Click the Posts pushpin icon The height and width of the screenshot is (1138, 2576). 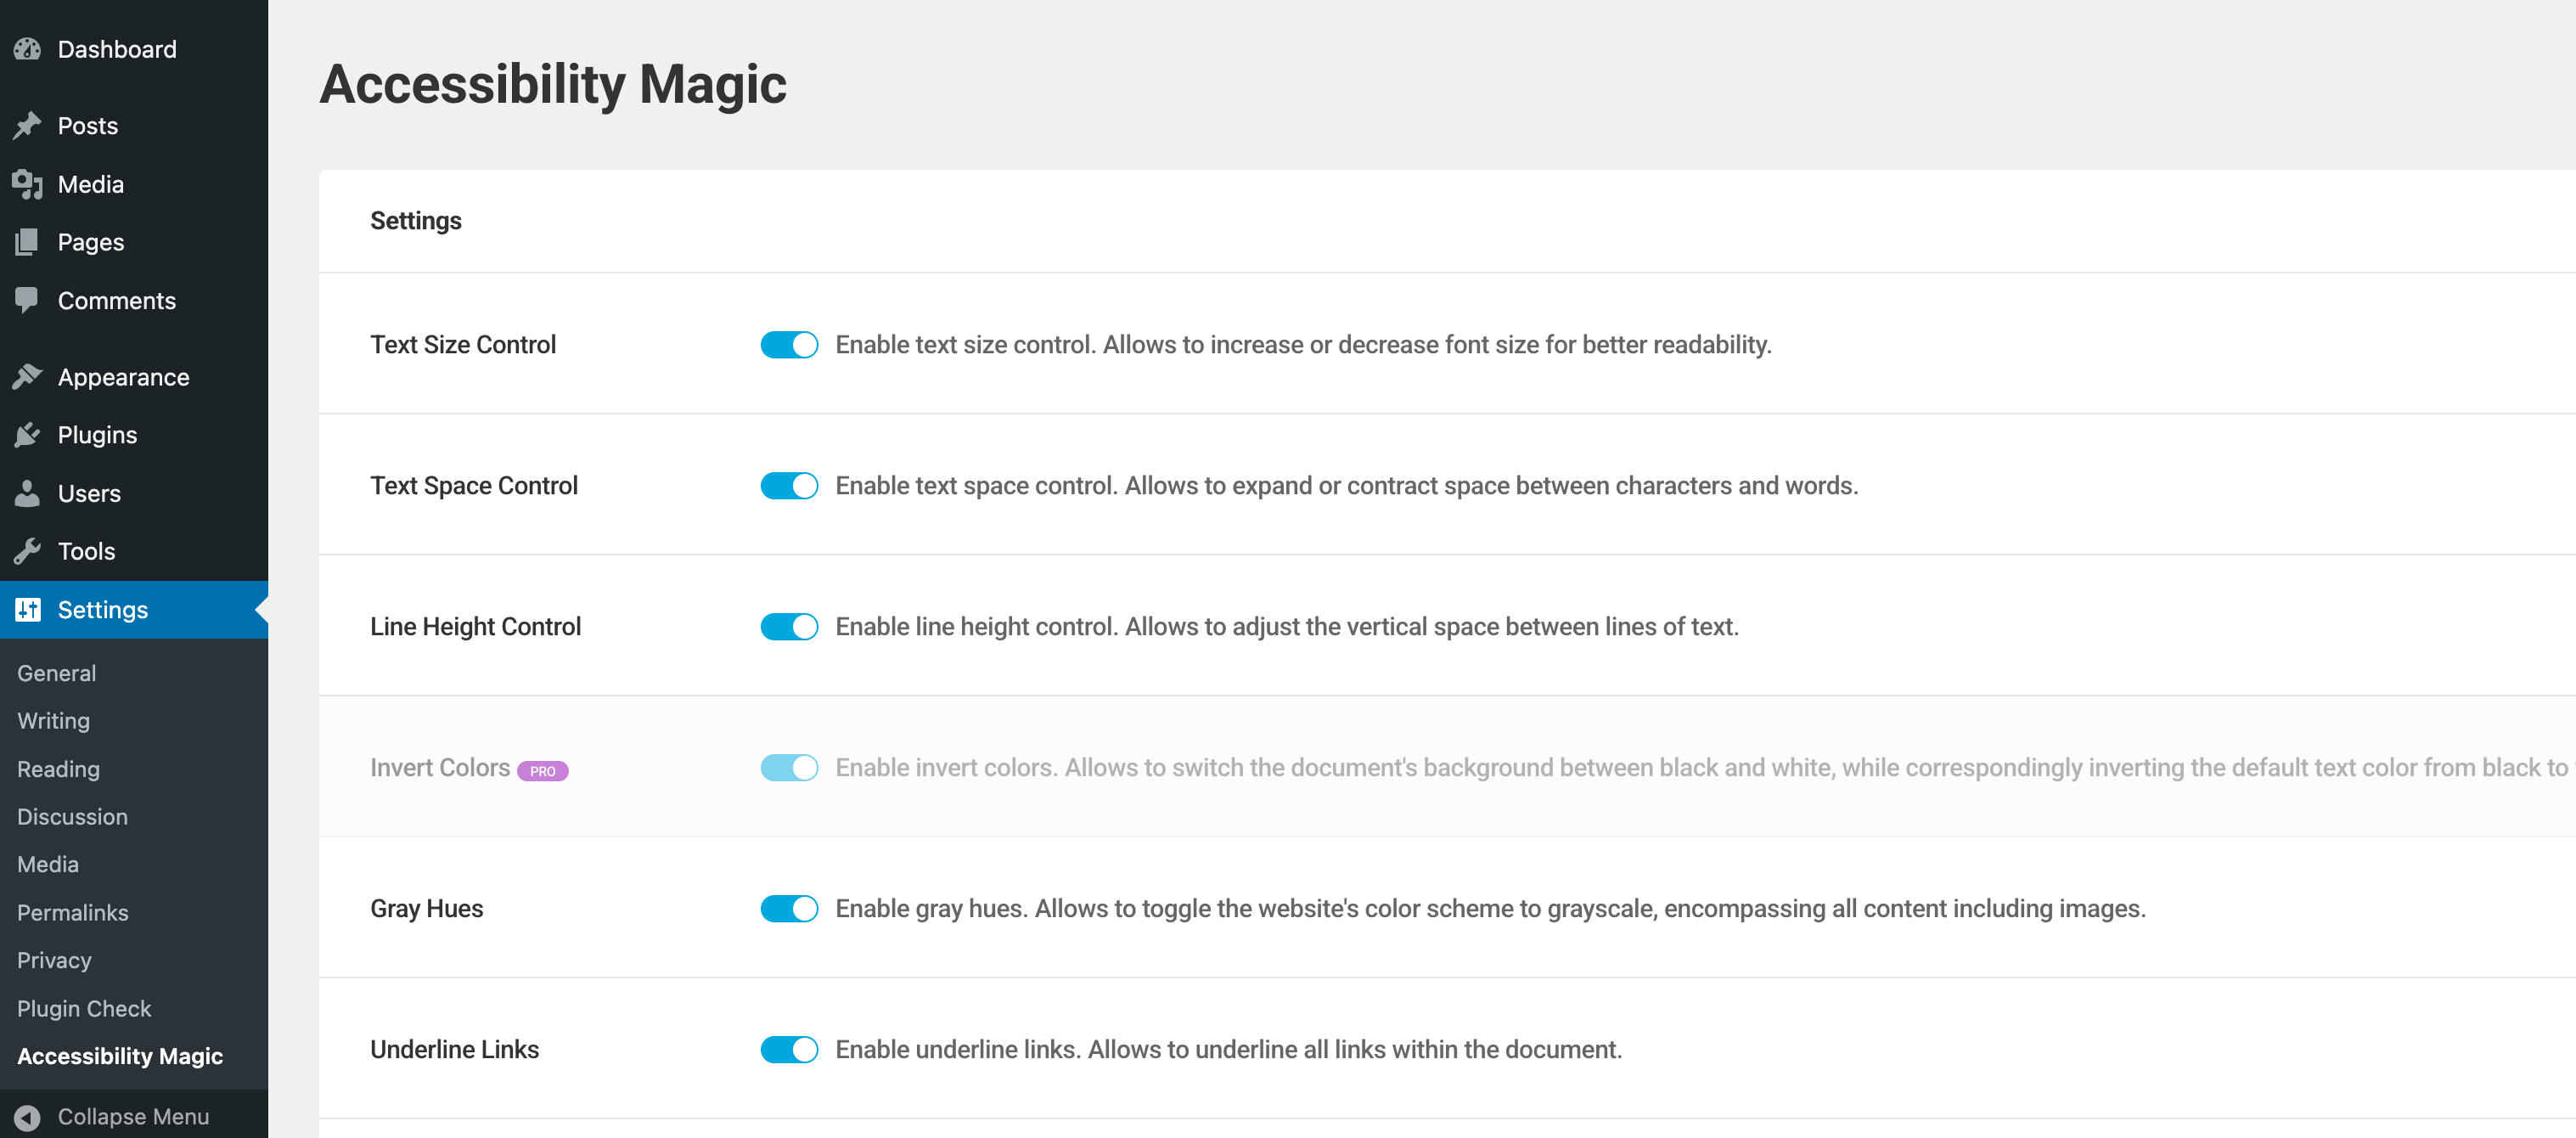27,125
